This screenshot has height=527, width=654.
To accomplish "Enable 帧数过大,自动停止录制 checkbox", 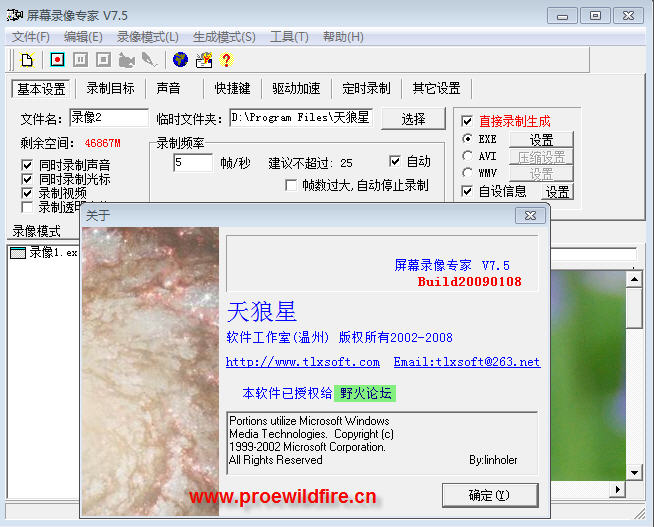I will tap(292, 185).
